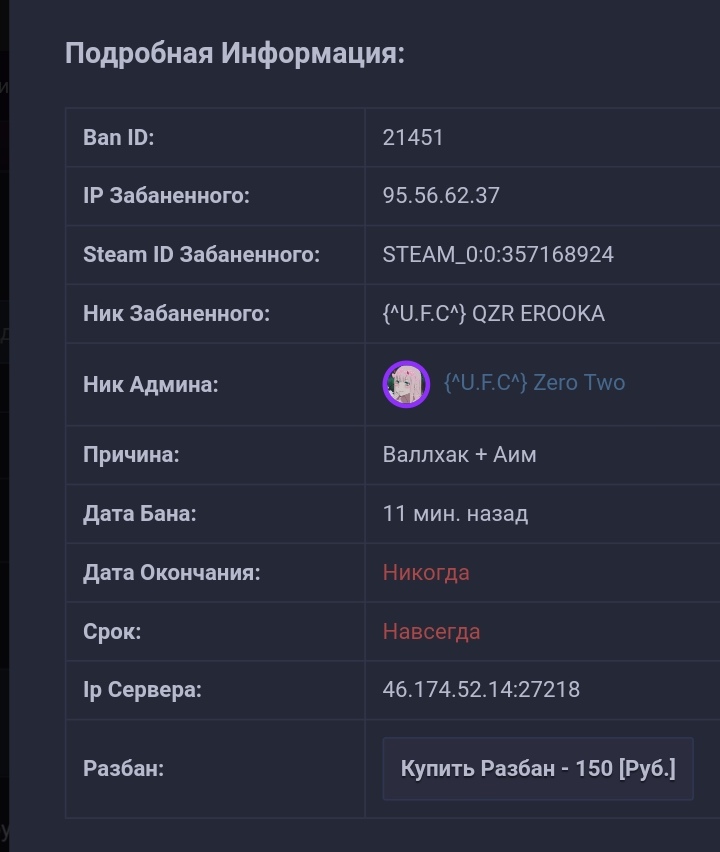
Task: Click the reason text Валлхак + Аим
Action: (x=459, y=454)
